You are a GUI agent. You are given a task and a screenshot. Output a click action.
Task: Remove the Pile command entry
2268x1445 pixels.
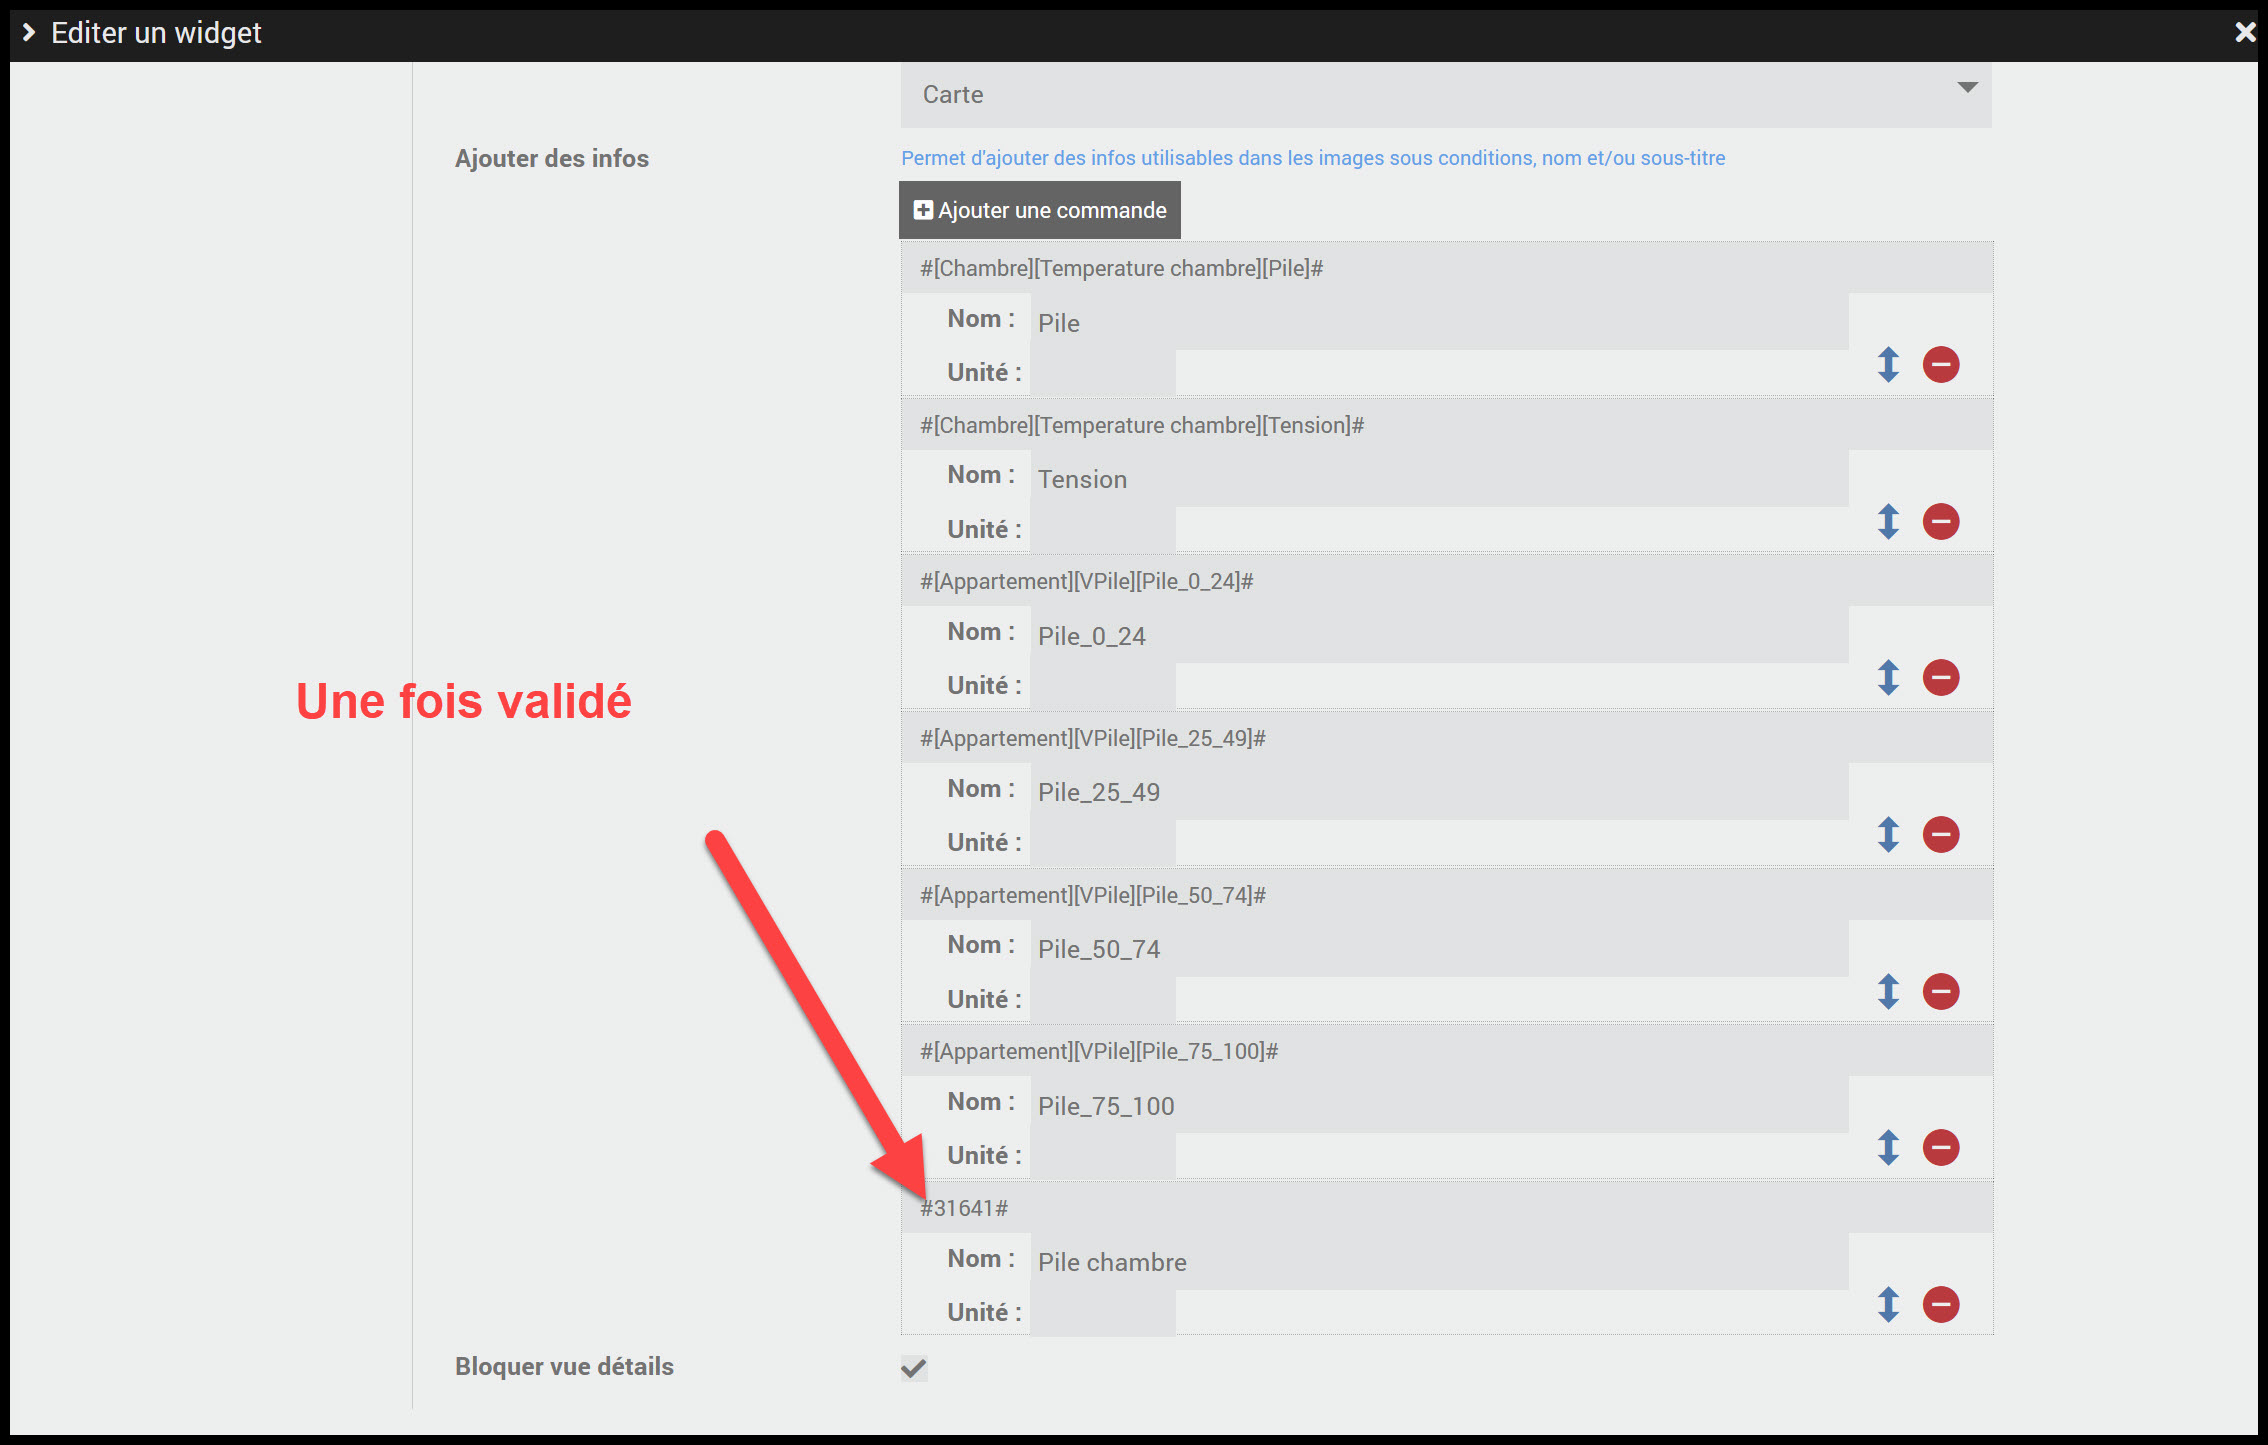click(x=1940, y=364)
